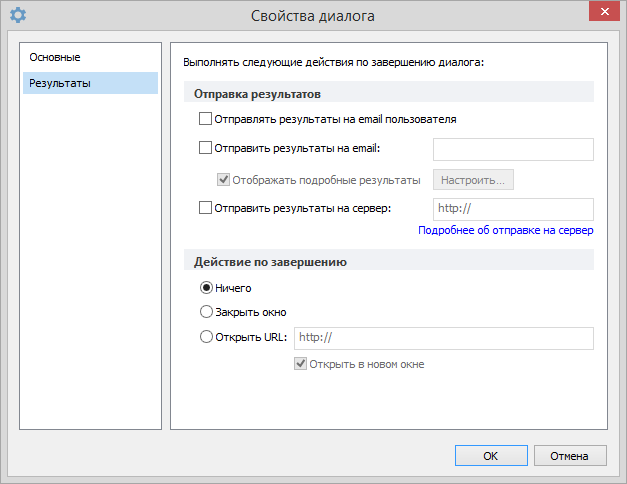The height and width of the screenshot is (484, 627).
Task: Open Подробнее об отправке на сервер link
Action: (505, 230)
